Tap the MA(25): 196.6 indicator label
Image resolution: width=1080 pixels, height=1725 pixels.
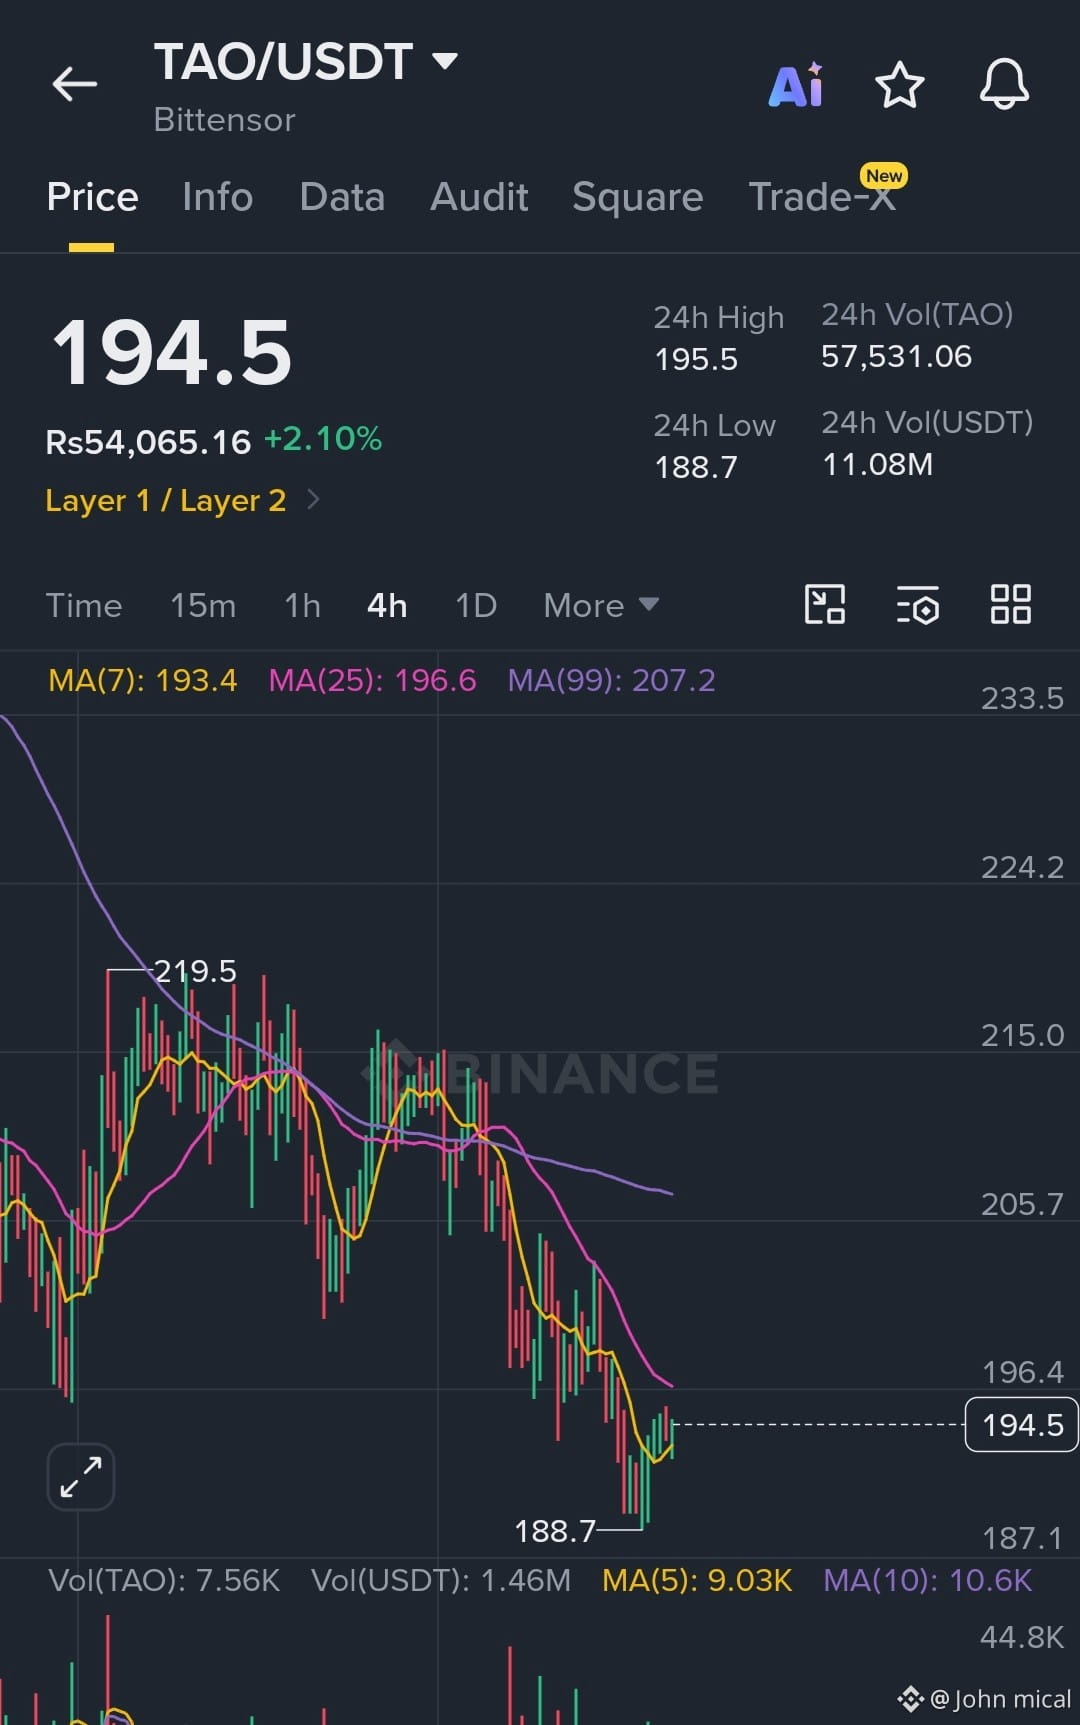[x=373, y=681]
